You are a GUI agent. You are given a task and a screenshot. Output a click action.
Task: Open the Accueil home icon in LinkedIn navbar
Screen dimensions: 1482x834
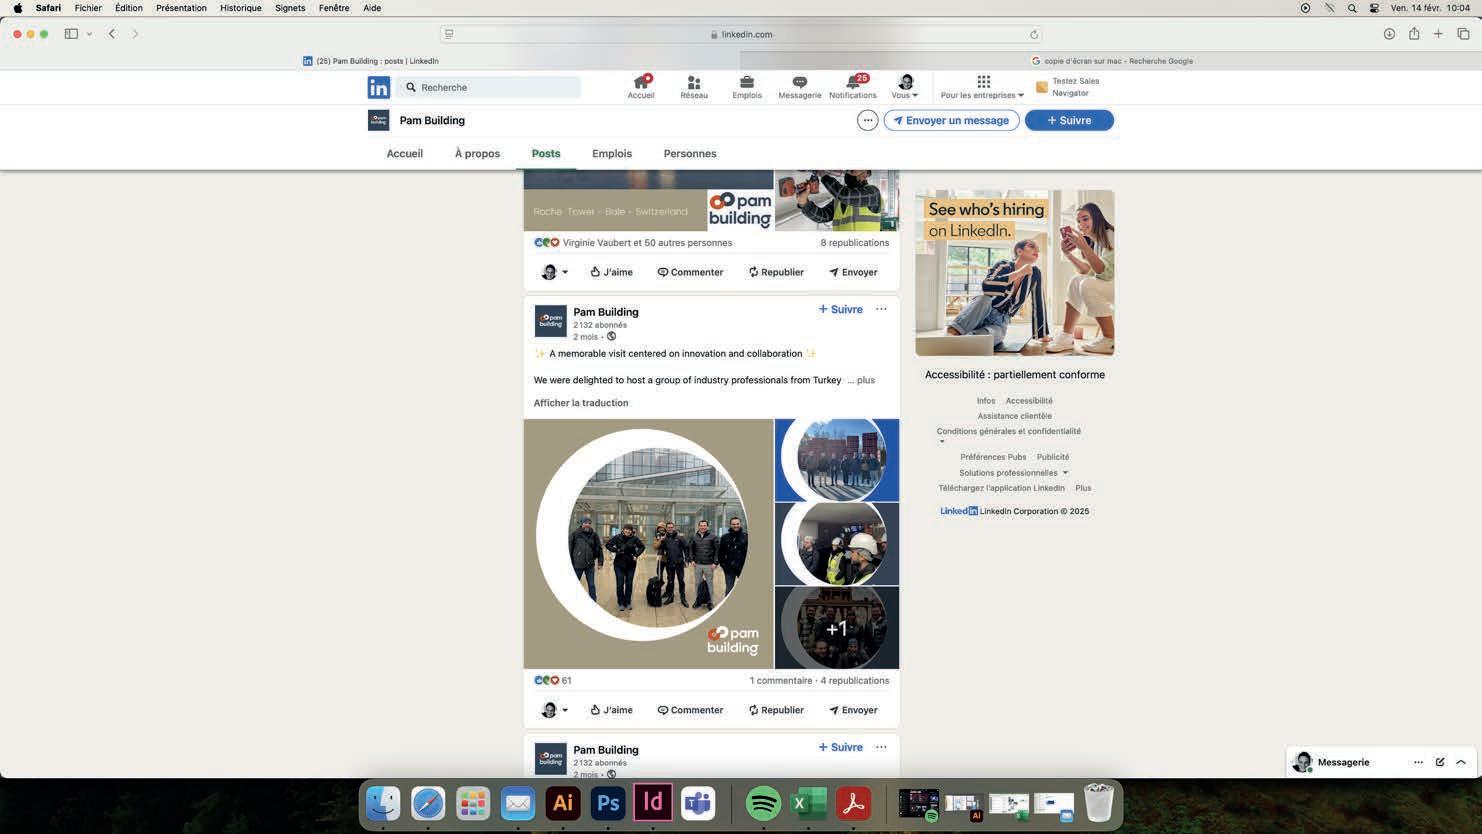[x=641, y=87]
